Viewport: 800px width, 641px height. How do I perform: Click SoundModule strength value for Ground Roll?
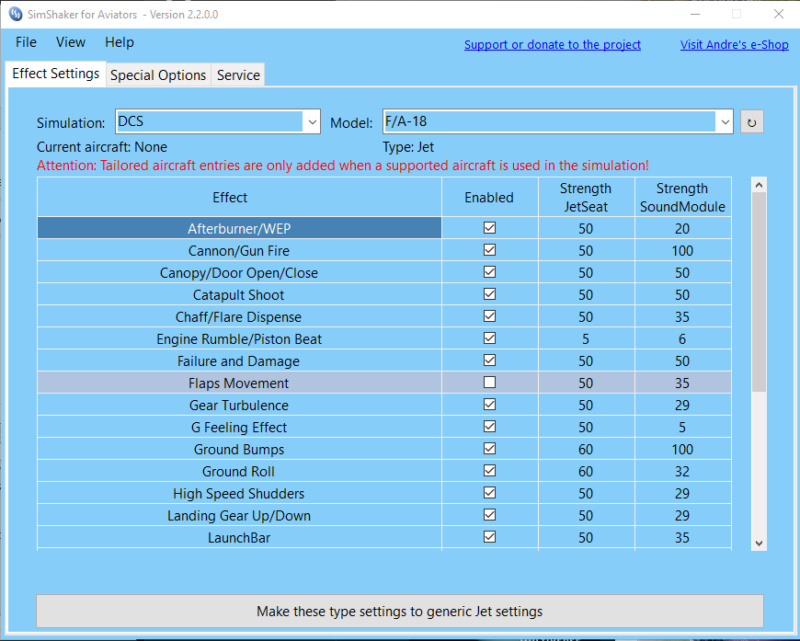[682, 472]
